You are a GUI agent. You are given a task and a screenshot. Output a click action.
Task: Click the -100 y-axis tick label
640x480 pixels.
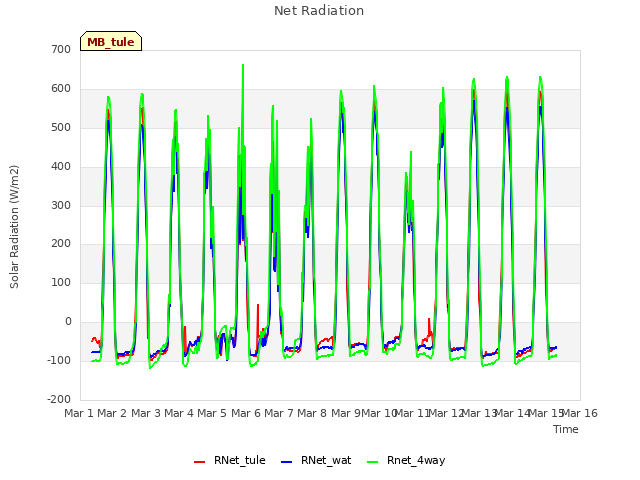59,360
